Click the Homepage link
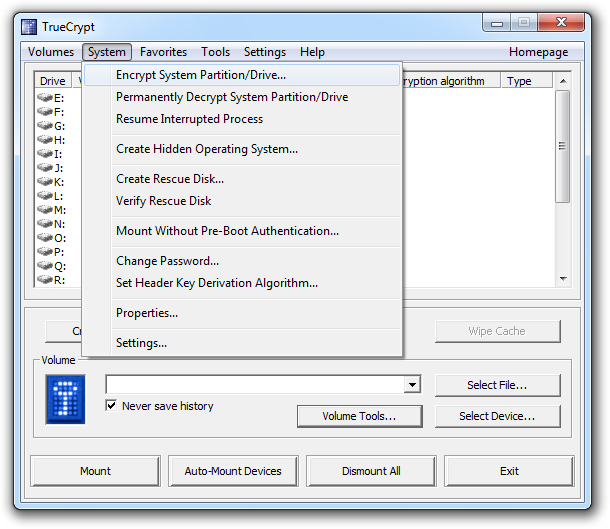 (x=538, y=52)
